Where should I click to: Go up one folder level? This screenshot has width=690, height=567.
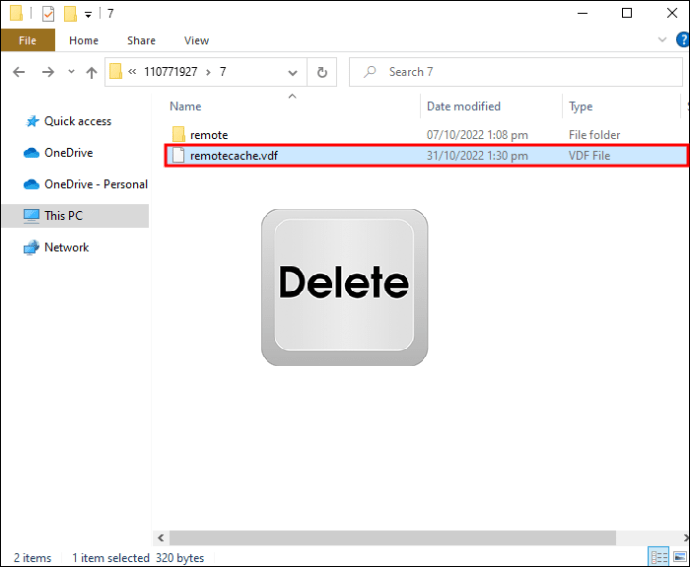92,72
